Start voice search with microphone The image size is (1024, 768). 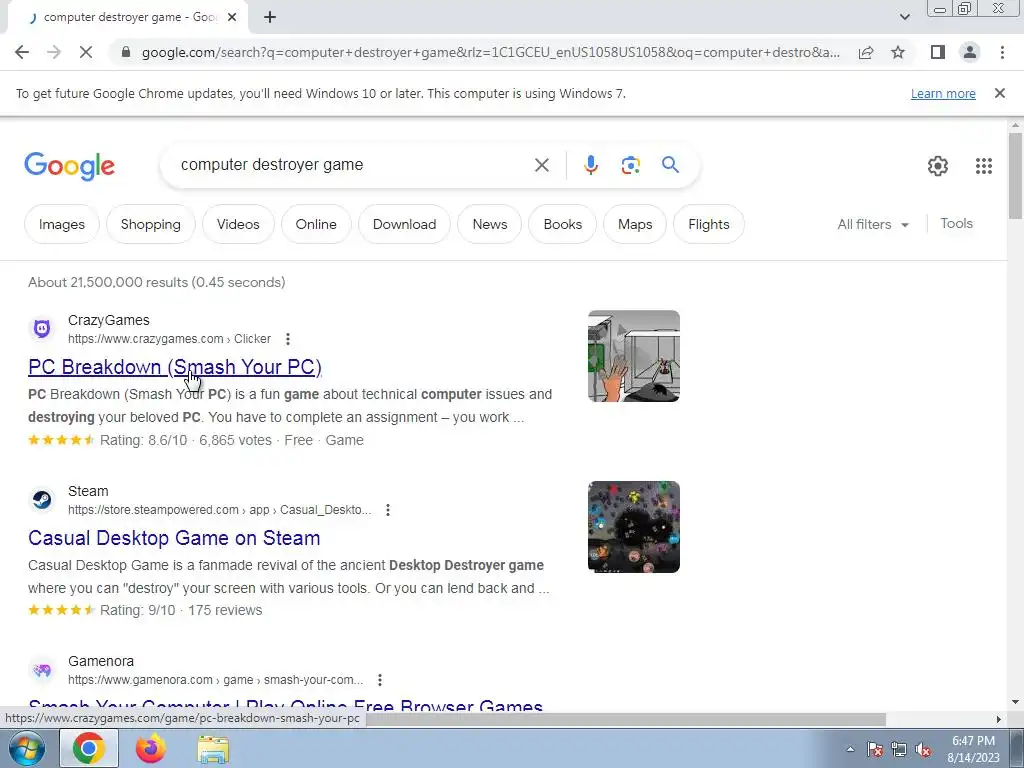pos(590,165)
